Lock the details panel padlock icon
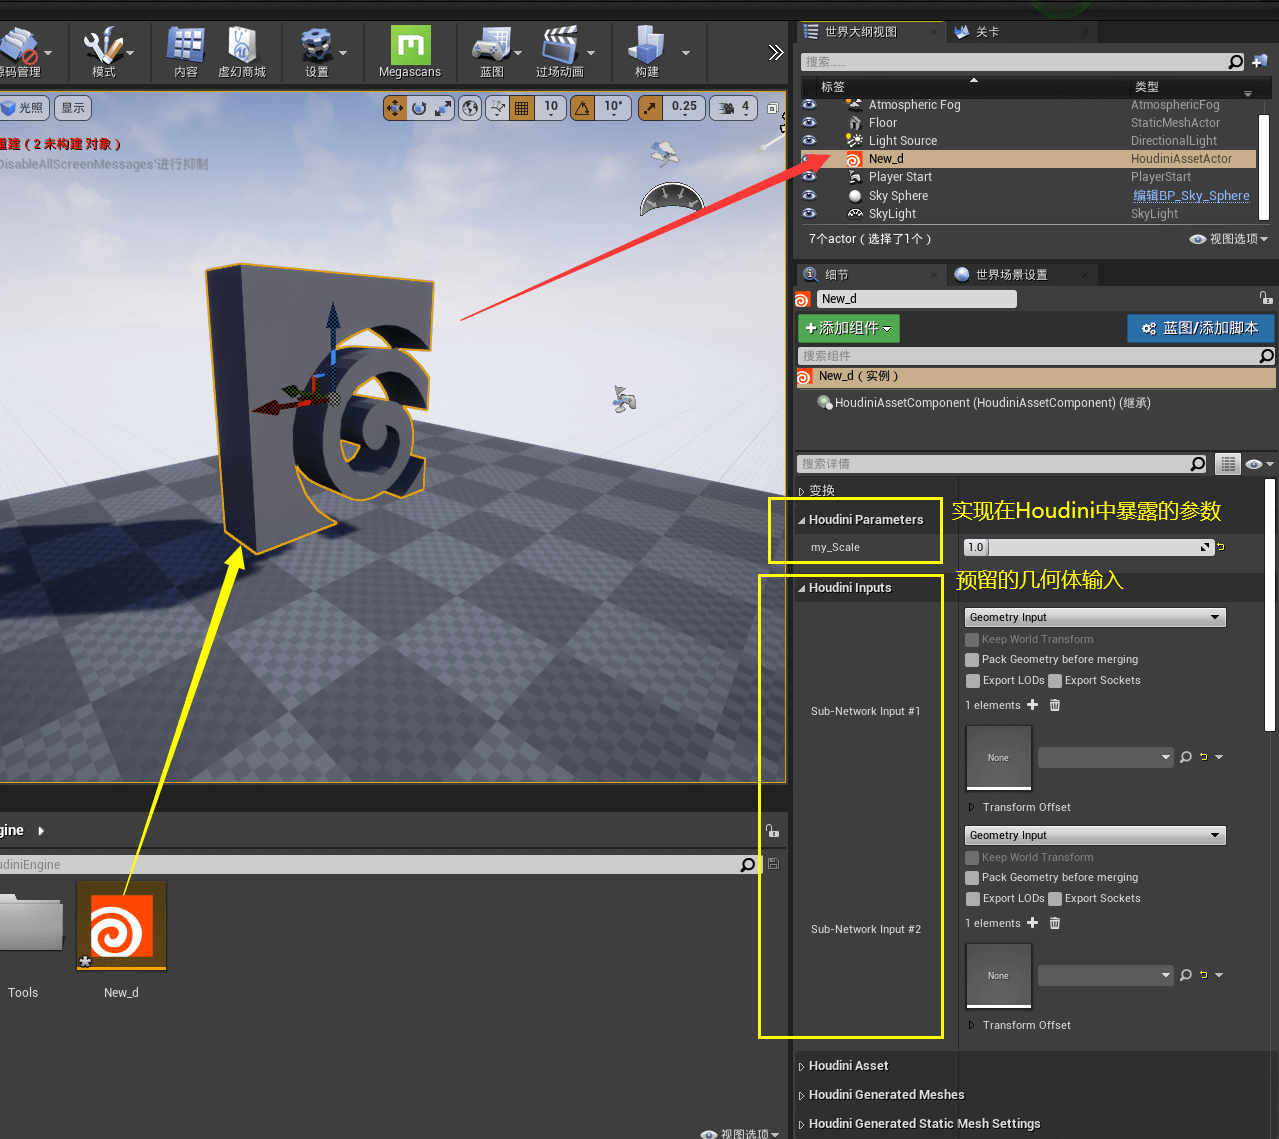This screenshot has width=1279, height=1139. (1266, 298)
